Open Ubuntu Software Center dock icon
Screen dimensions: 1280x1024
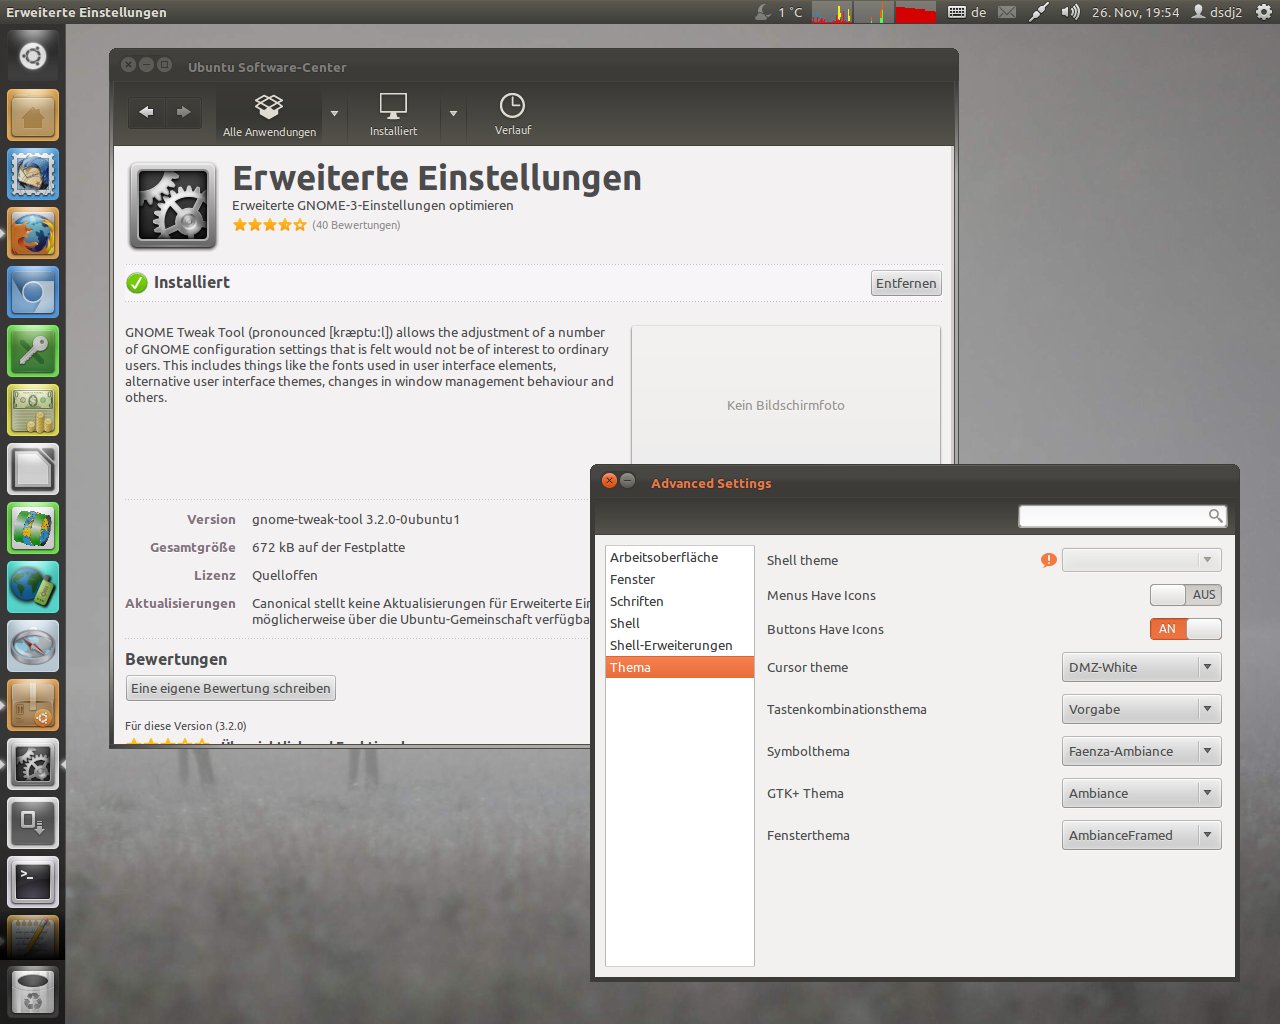(33, 706)
